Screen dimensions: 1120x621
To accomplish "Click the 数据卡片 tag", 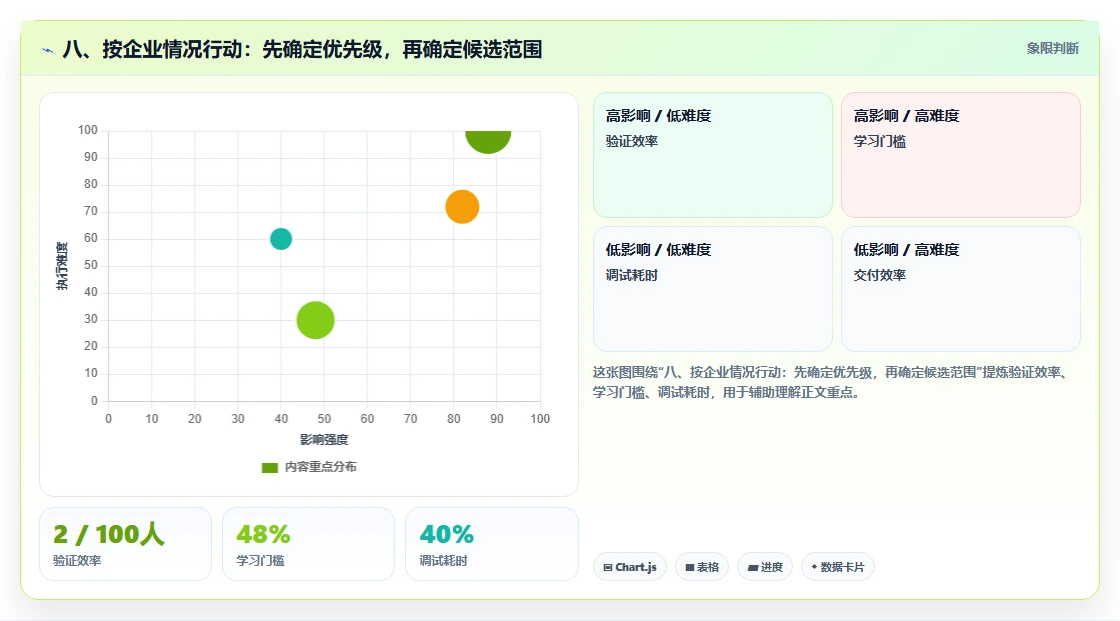I will 838,567.
